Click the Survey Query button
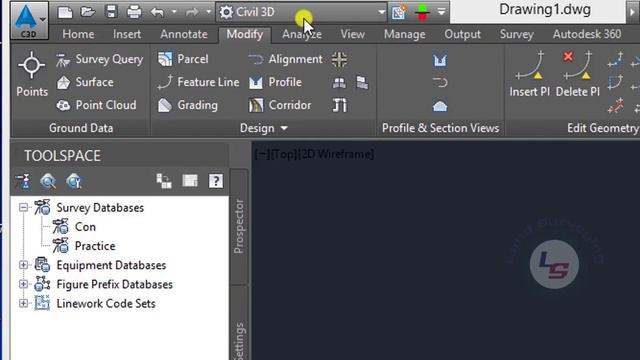Image resolution: width=640 pixels, height=360 pixels. [100, 60]
